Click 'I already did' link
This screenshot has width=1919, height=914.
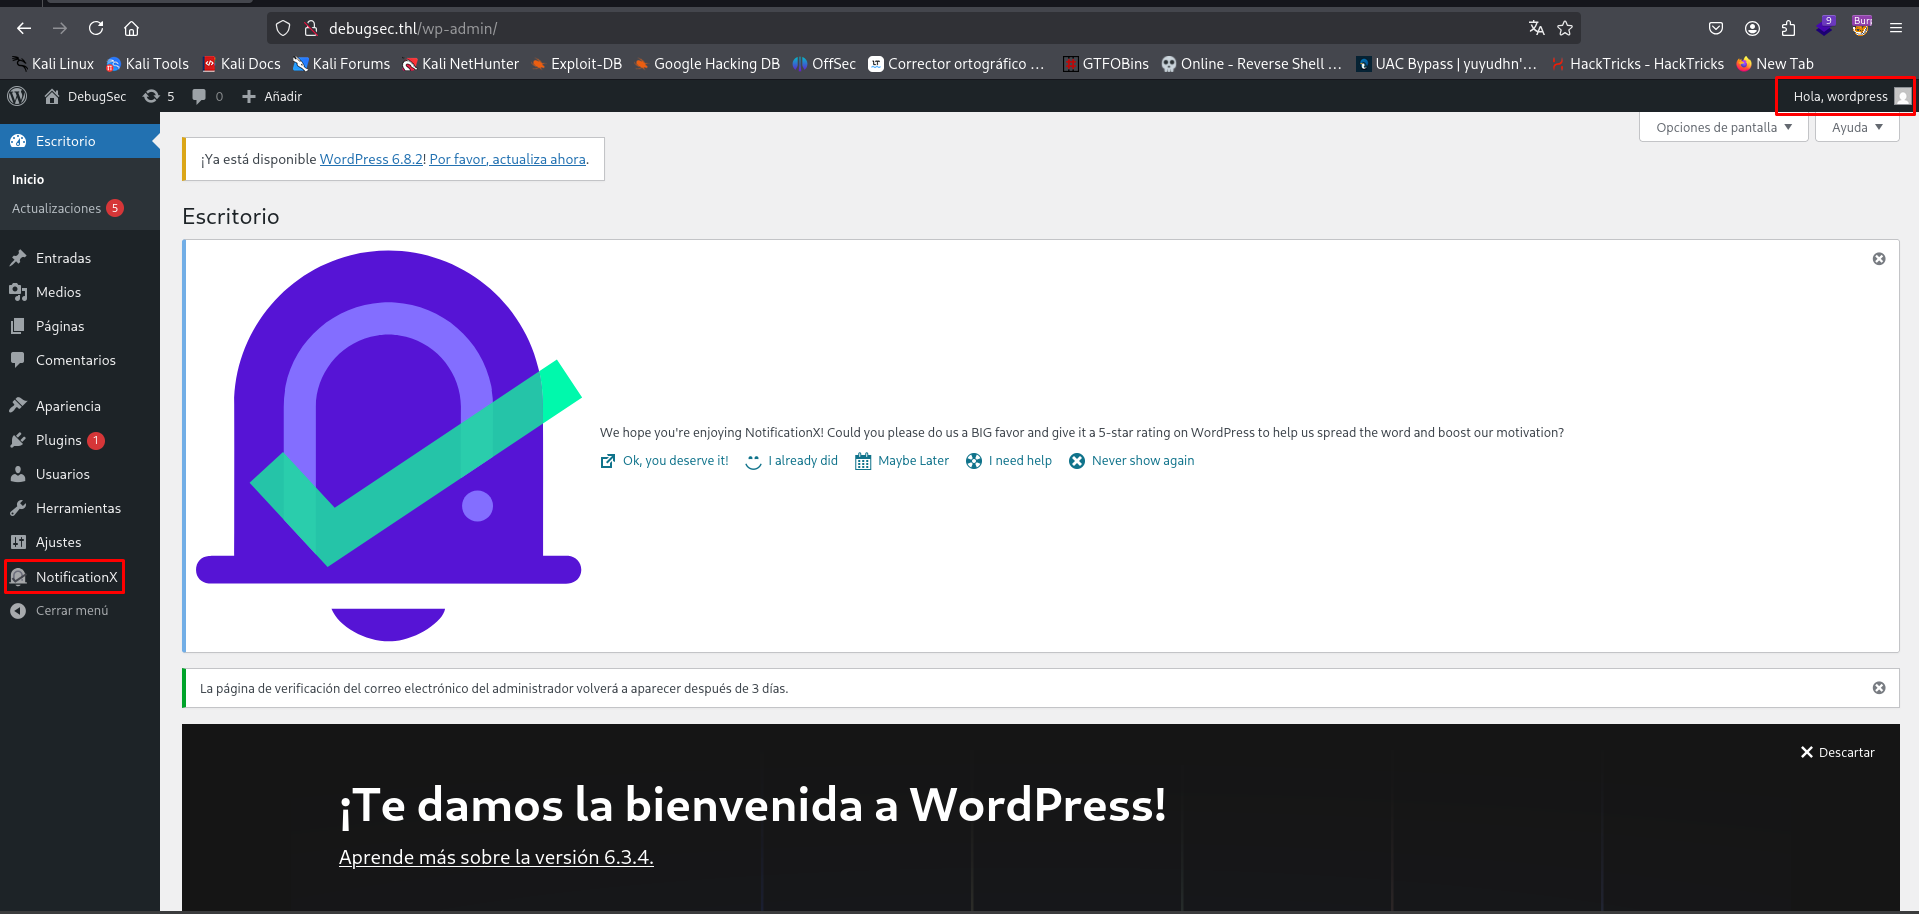[792, 461]
